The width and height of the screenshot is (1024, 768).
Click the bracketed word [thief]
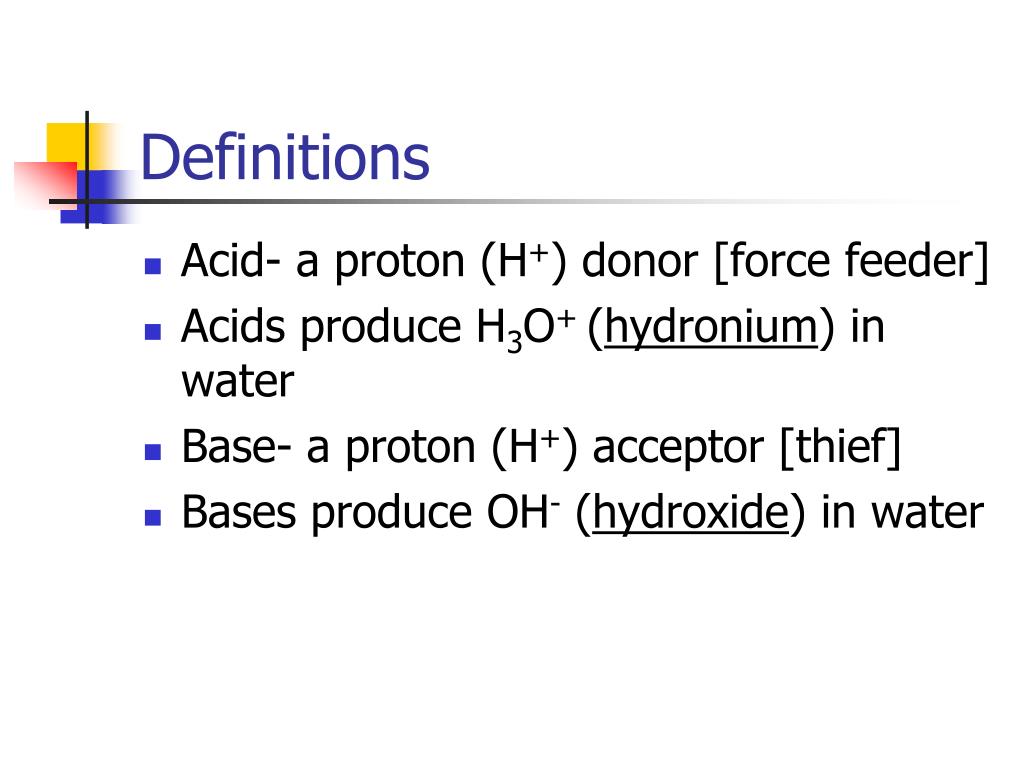tap(840, 448)
